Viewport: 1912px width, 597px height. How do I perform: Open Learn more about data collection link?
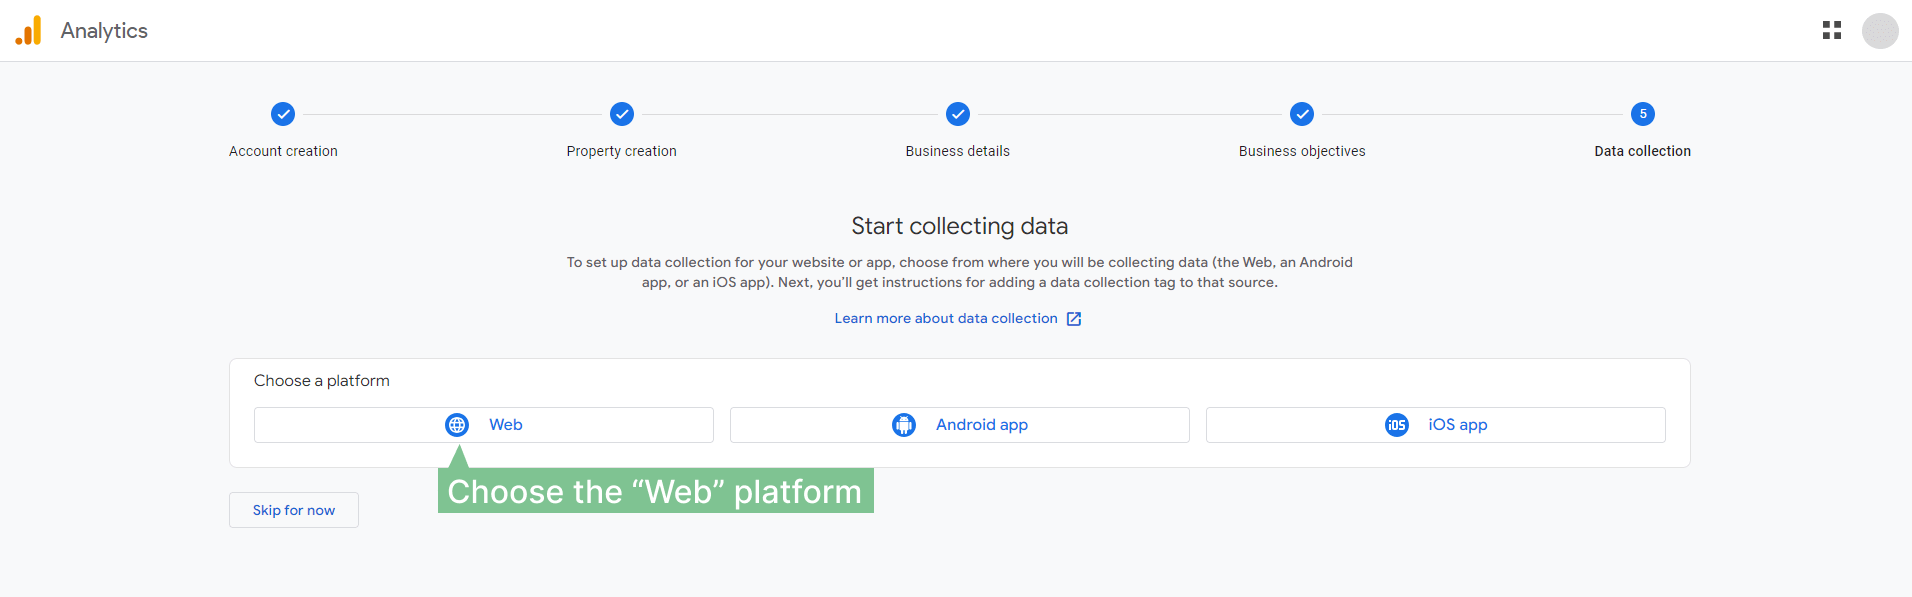(x=946, y=318)
